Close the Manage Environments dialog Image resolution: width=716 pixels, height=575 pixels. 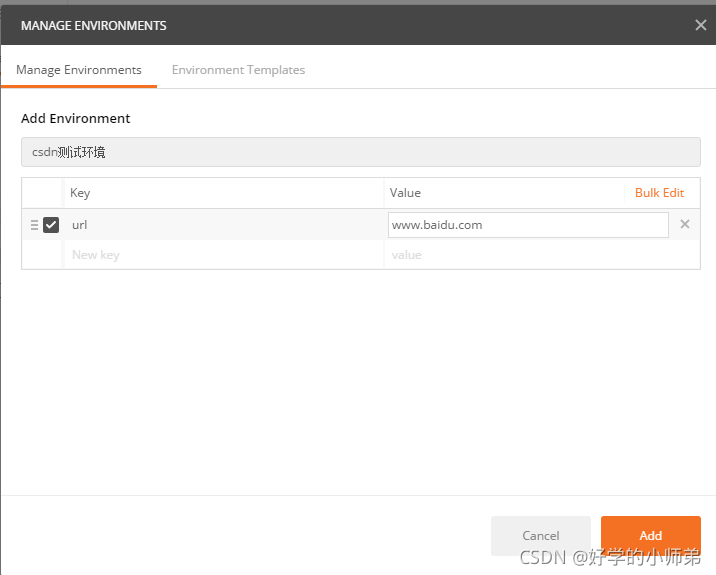700,25
